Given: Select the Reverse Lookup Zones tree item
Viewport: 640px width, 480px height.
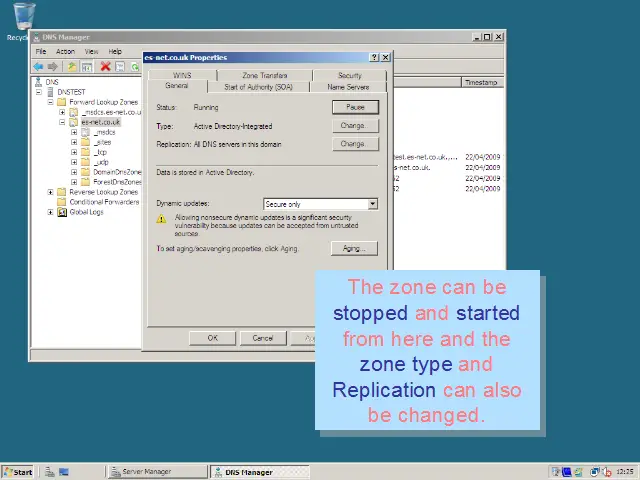Looking at the screenshot, I should pyautogui.click(x=104, y=192).
